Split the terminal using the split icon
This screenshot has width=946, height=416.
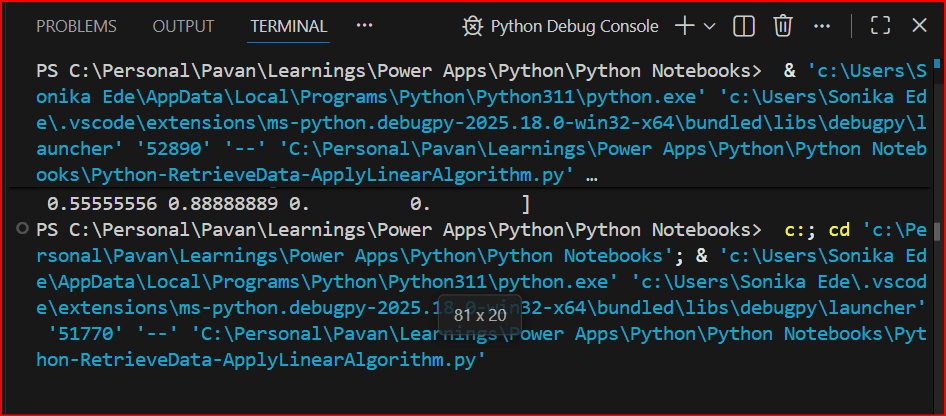tap(744, 26)
